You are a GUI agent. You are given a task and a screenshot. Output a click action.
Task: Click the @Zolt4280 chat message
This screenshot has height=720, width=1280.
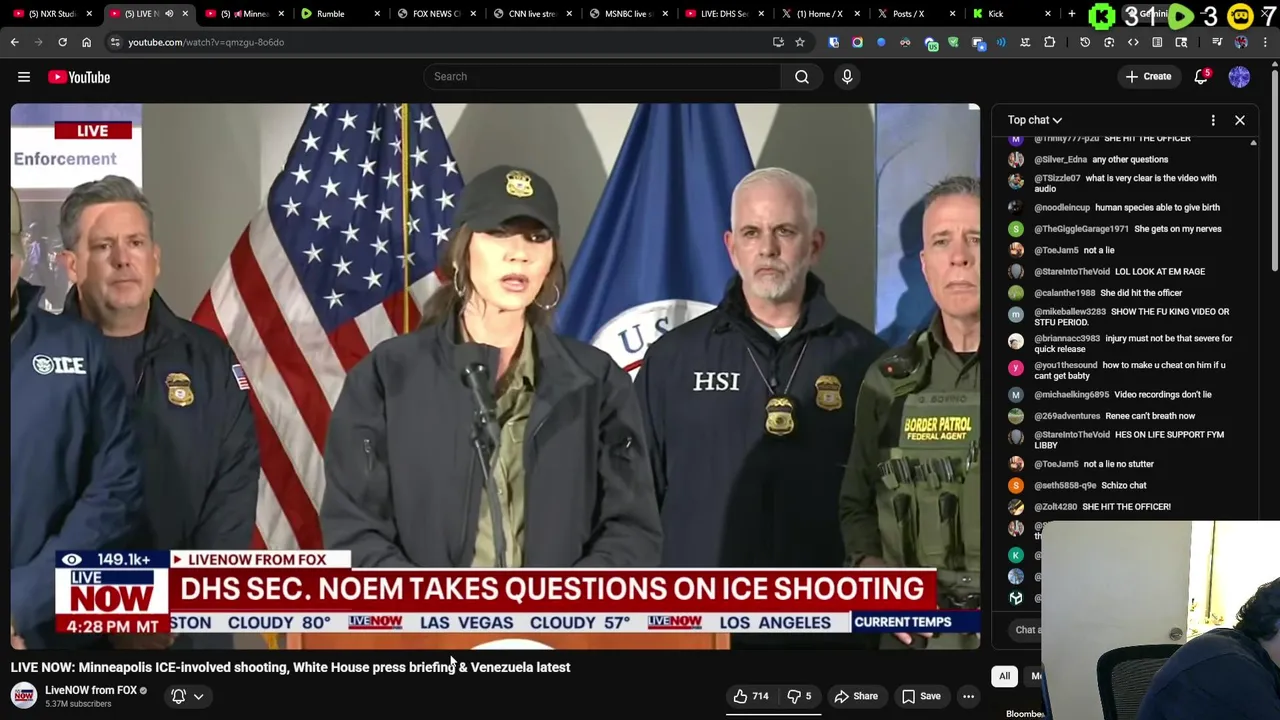pos(1126,507)
